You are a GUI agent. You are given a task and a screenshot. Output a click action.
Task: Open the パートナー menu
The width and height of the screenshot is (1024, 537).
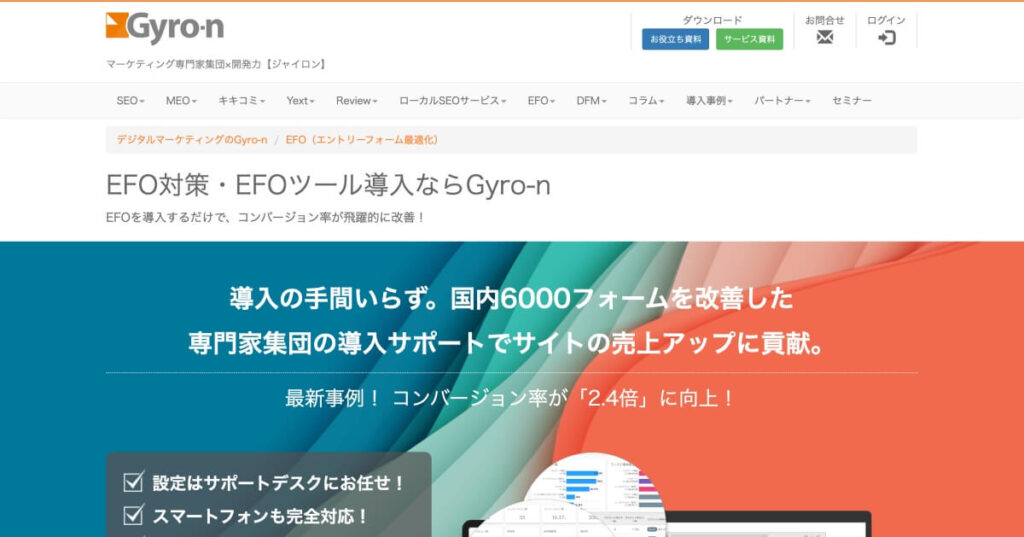(782, 101)
